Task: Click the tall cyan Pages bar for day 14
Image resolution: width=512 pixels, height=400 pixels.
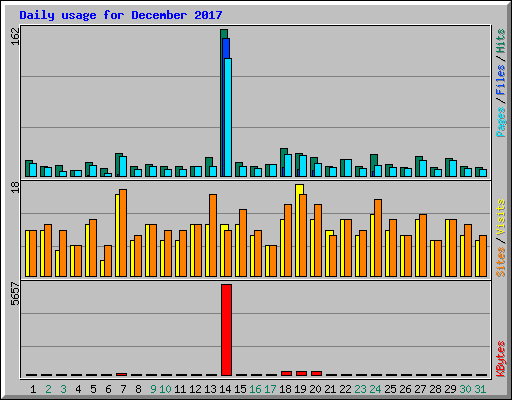Action: 228,117
